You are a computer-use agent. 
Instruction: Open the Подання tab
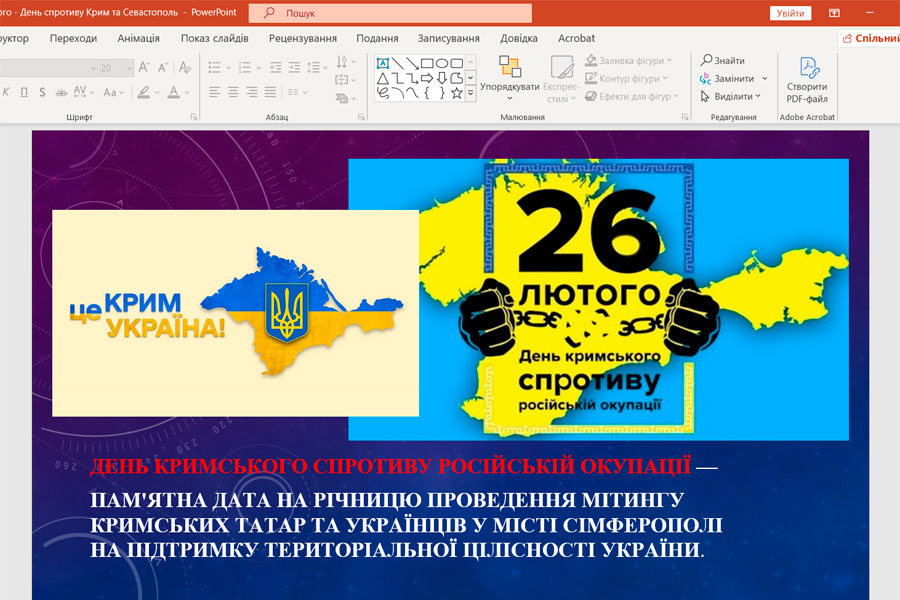point(377,38)
